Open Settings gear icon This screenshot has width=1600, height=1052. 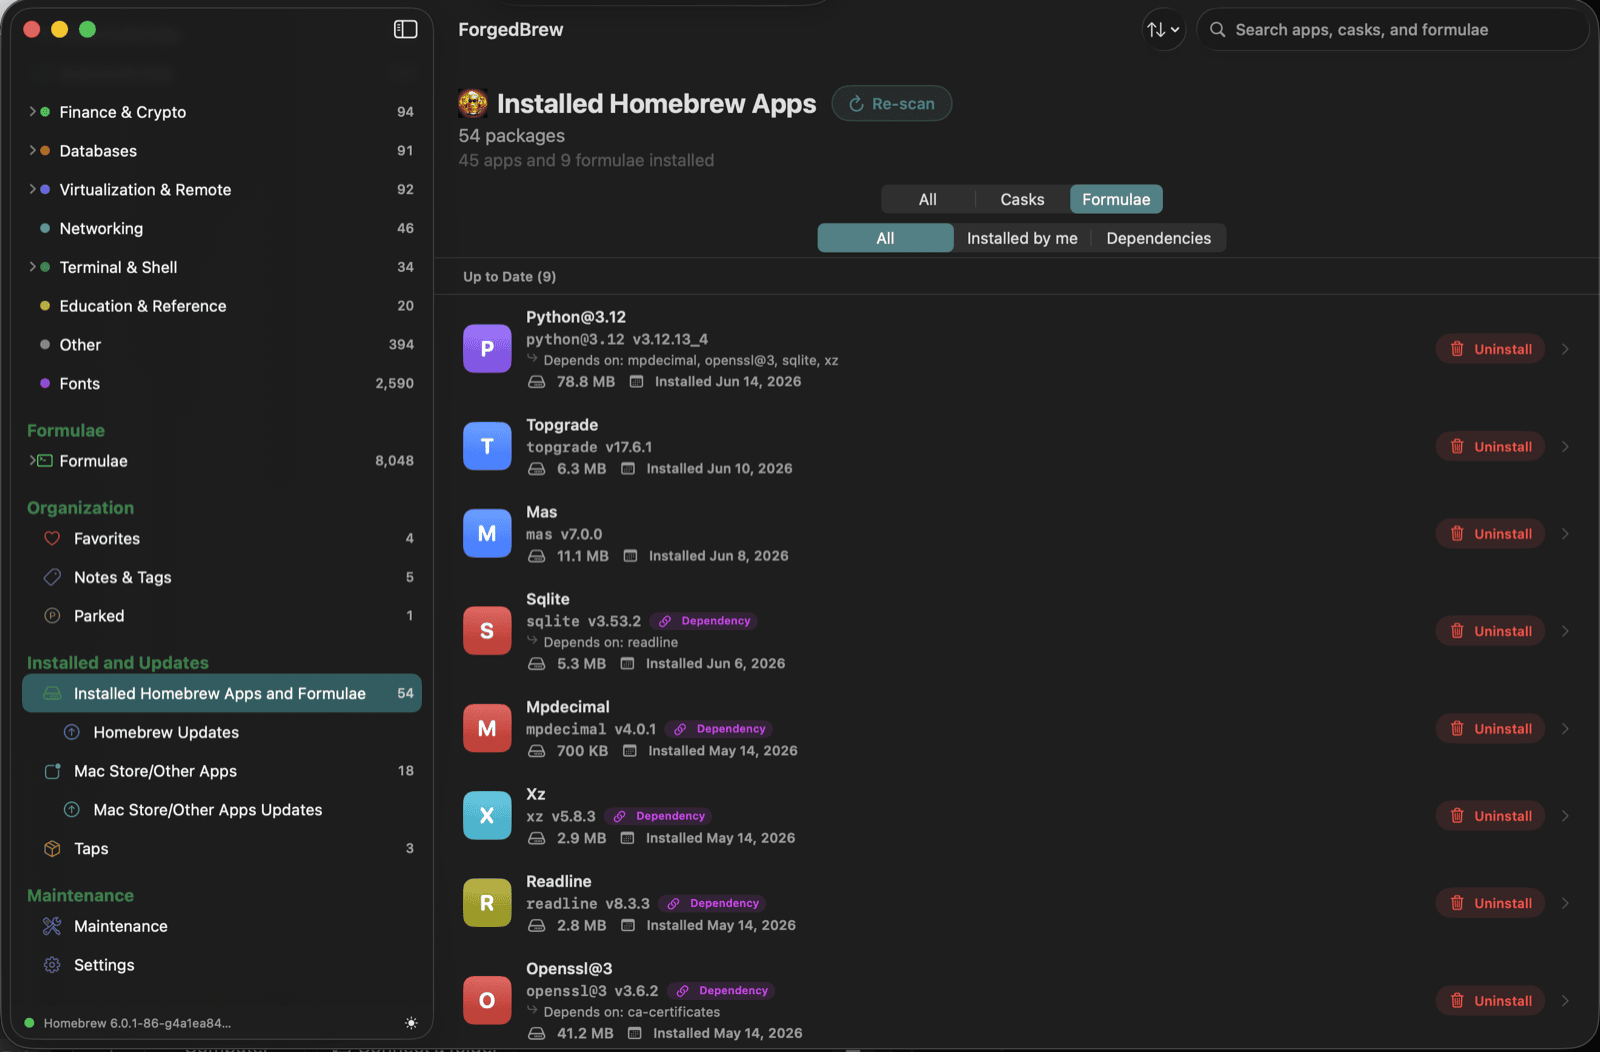coord(52,965)
